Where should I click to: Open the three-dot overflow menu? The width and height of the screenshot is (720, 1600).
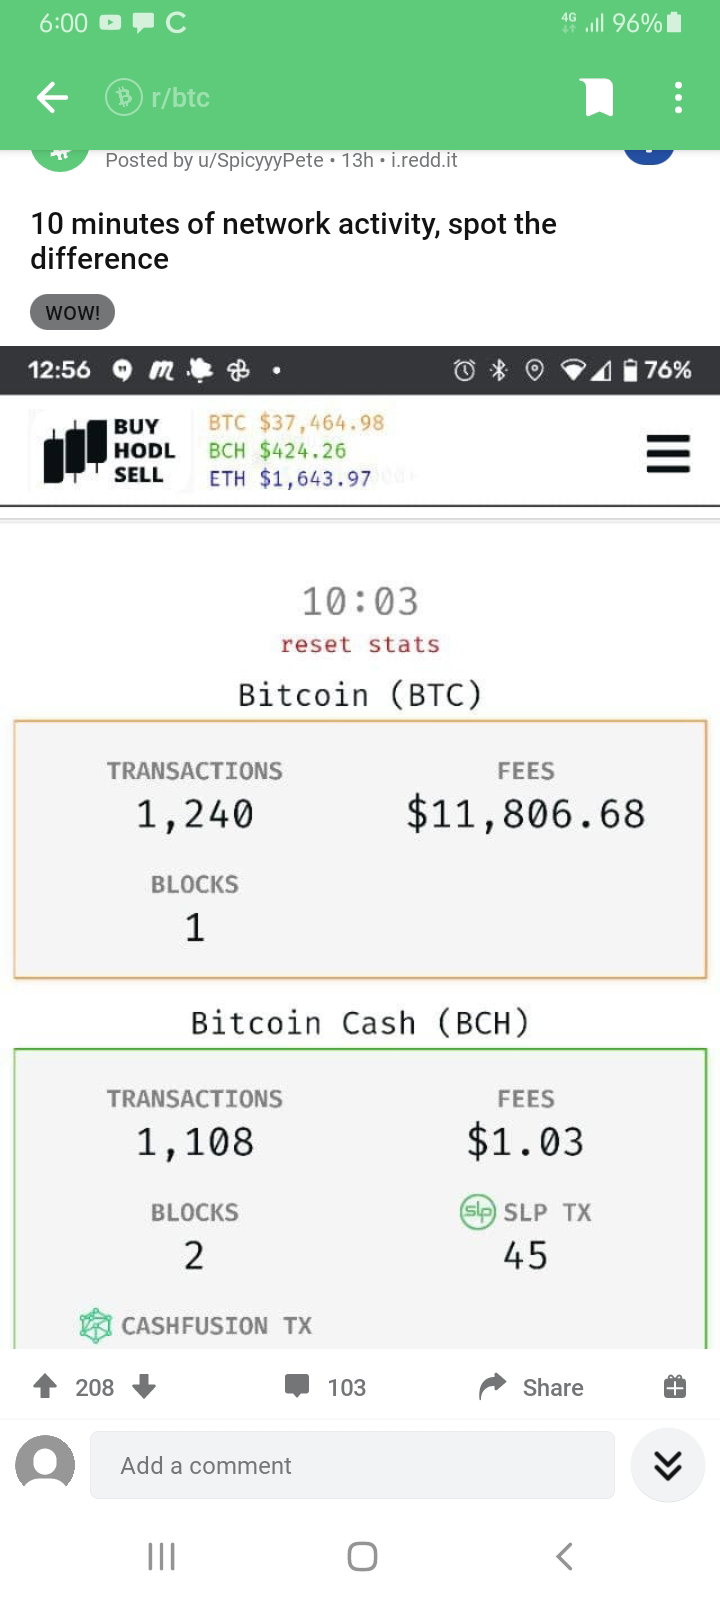[678, 97]
